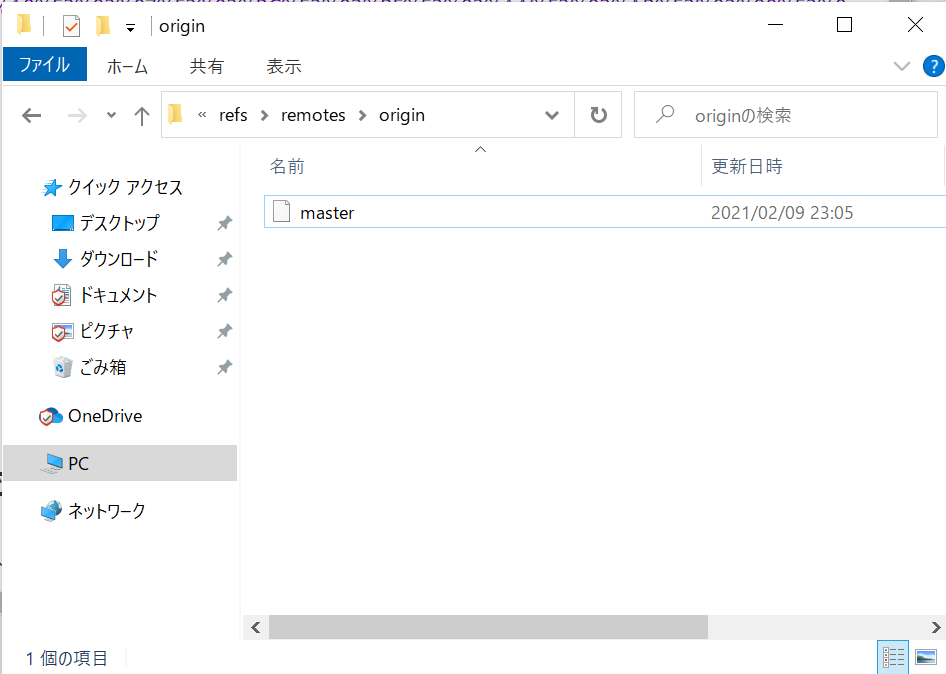This screenshot has height=674, width=946.
Task: Click the refresh icon beside the address bar
Action: [597, 114]
